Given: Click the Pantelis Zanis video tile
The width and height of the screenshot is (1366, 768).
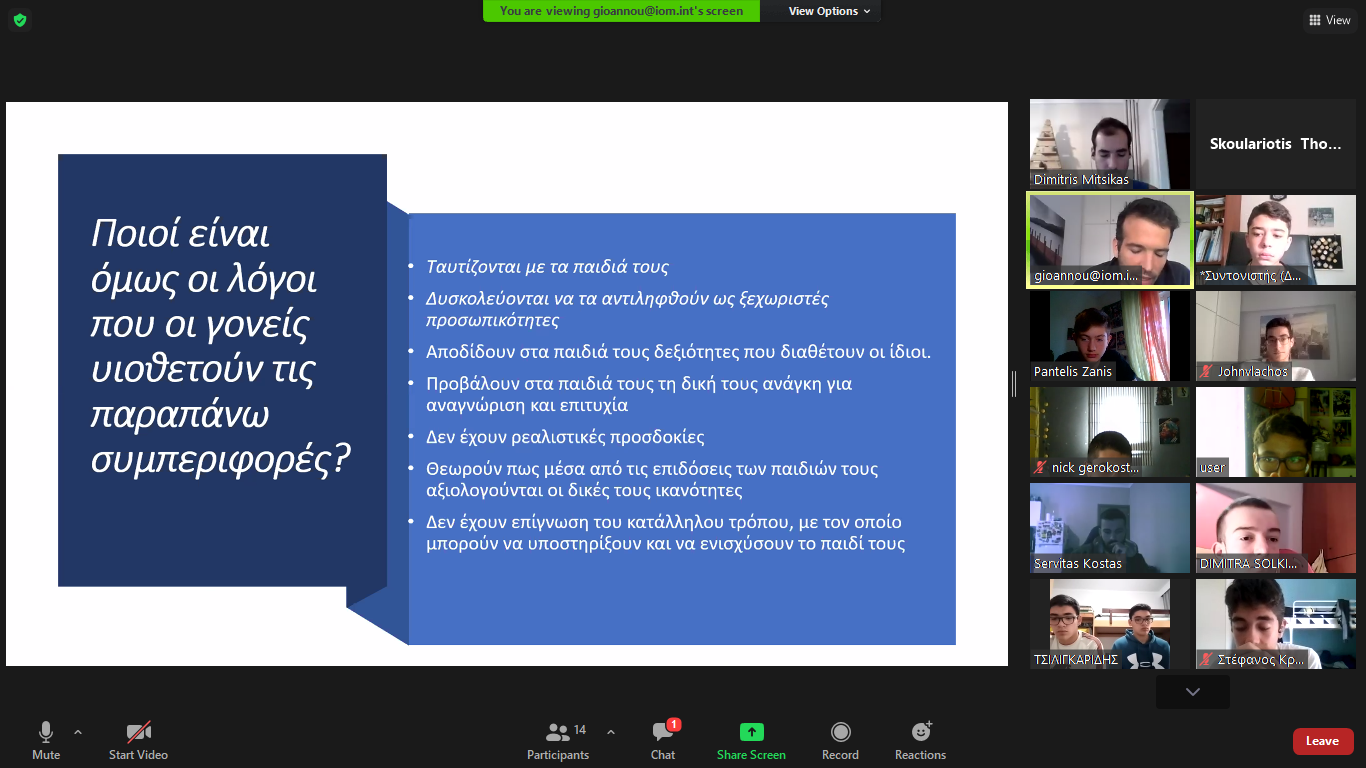Looking at the screenshot, I should (1110, 336).
